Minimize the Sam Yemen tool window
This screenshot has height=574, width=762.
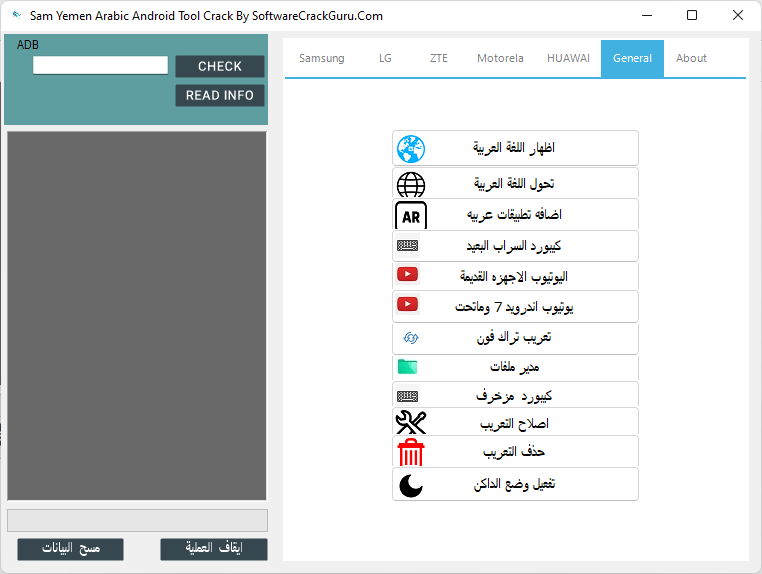pos(647,16)
